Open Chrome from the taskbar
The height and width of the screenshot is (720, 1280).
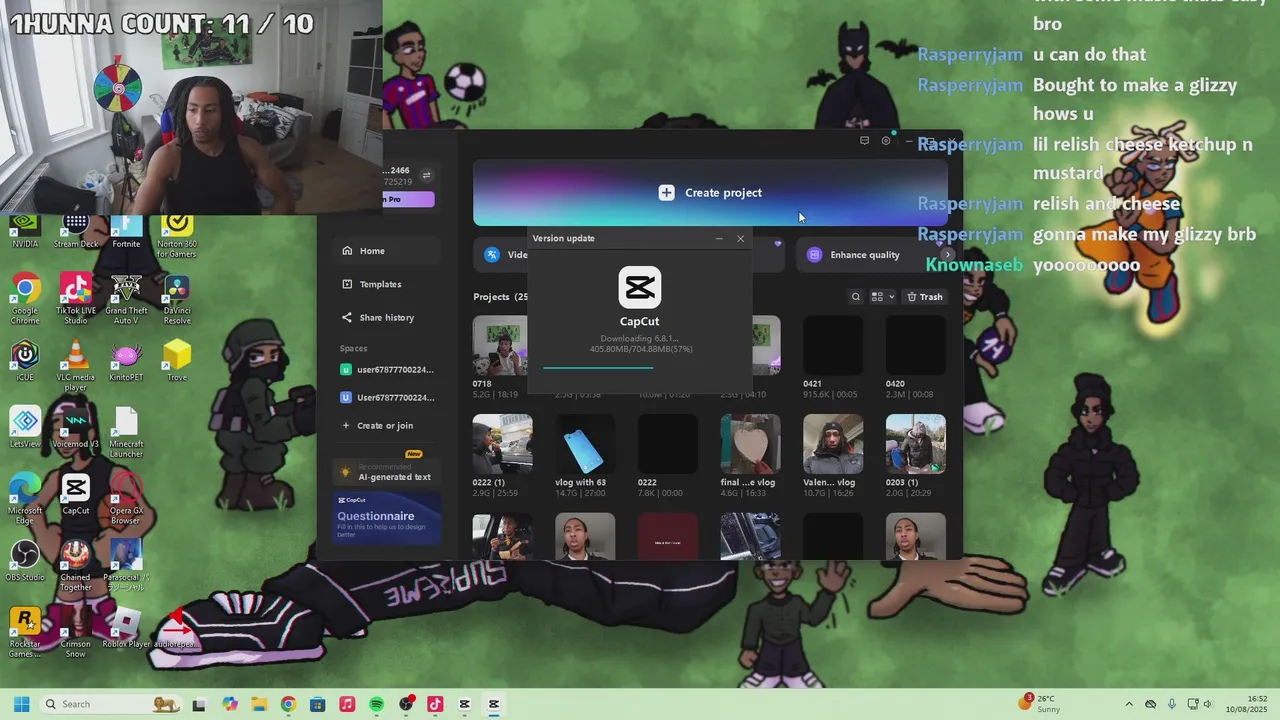pyautogui.click(x=288, y=704)
